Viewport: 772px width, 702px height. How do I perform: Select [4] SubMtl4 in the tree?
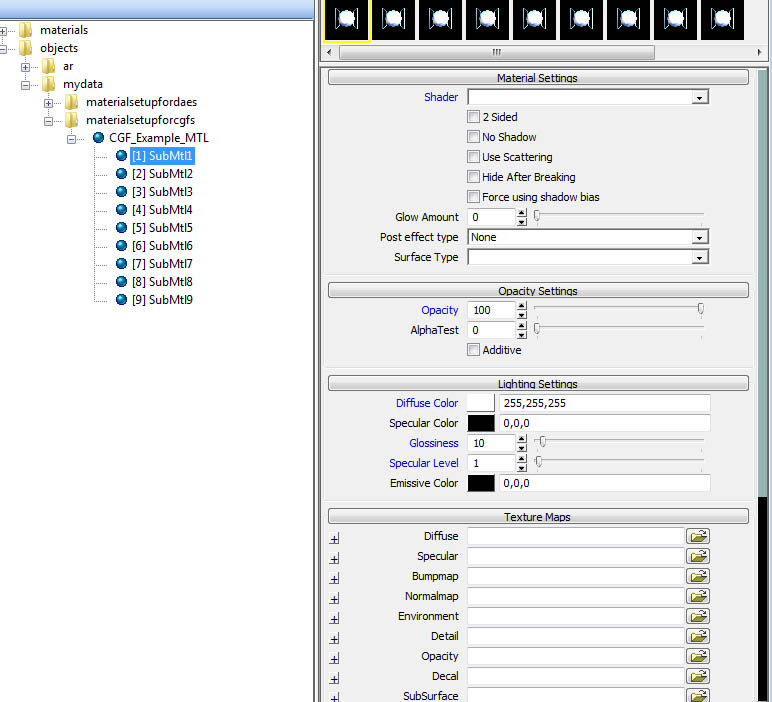162,210
